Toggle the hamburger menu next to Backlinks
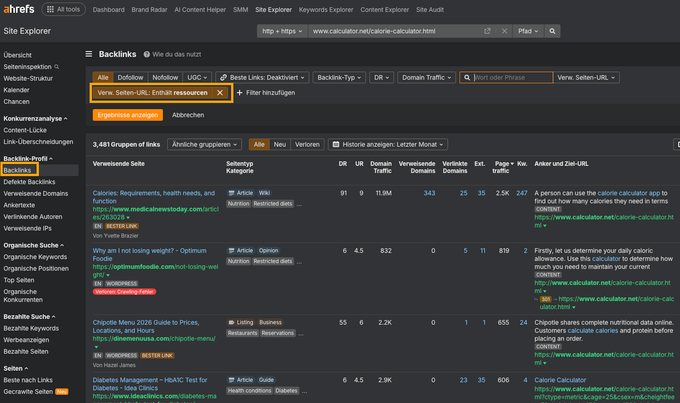Image resolution: width=680 pixels, height=403 pixels. [89, 54]
